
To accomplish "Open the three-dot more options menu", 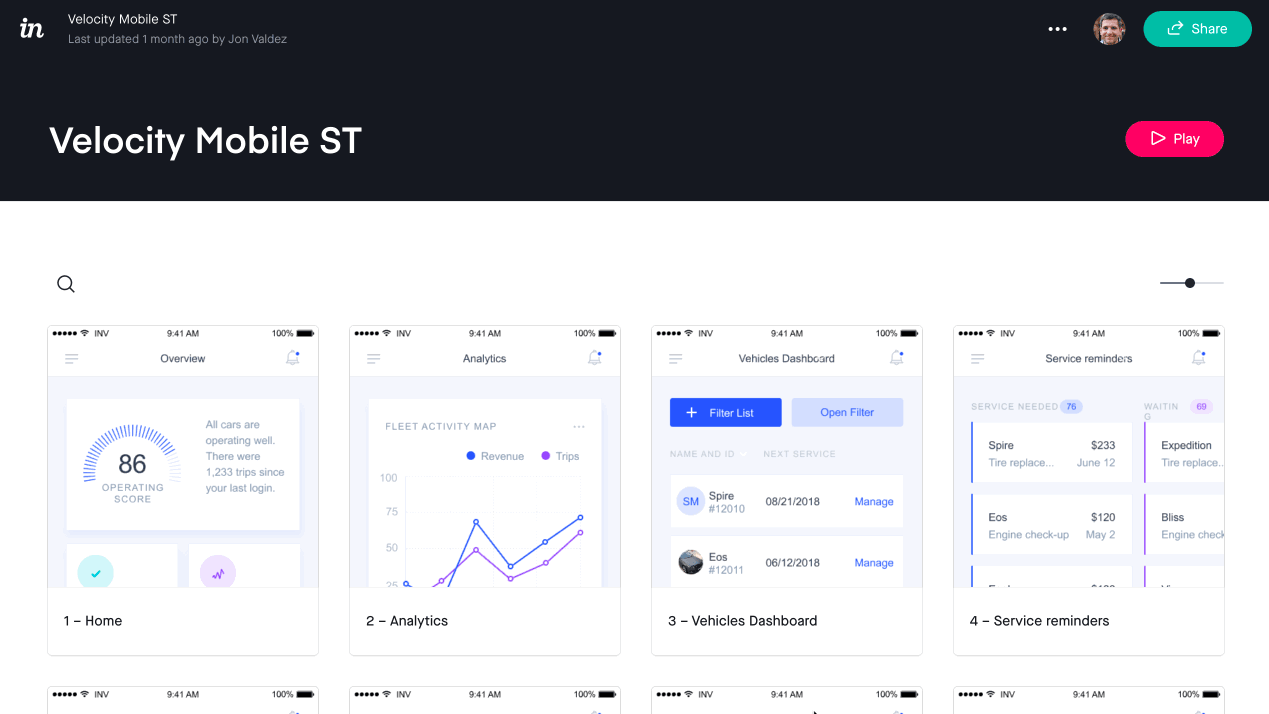I will [1057, 29].
